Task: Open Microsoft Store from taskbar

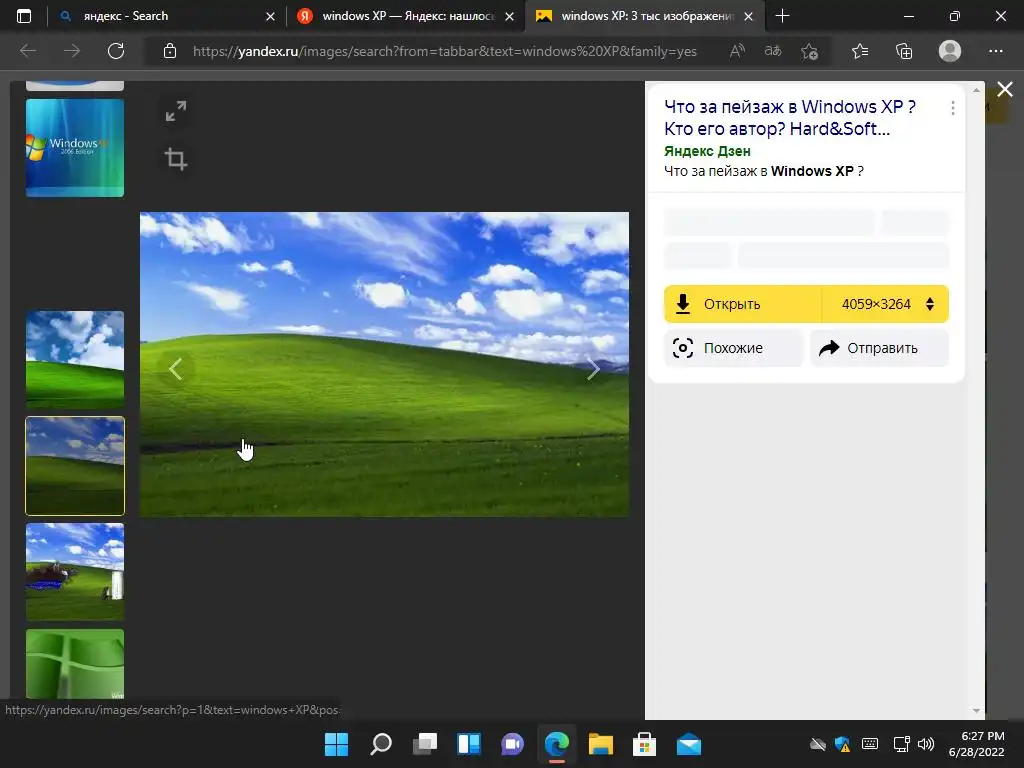Action: 645,744
